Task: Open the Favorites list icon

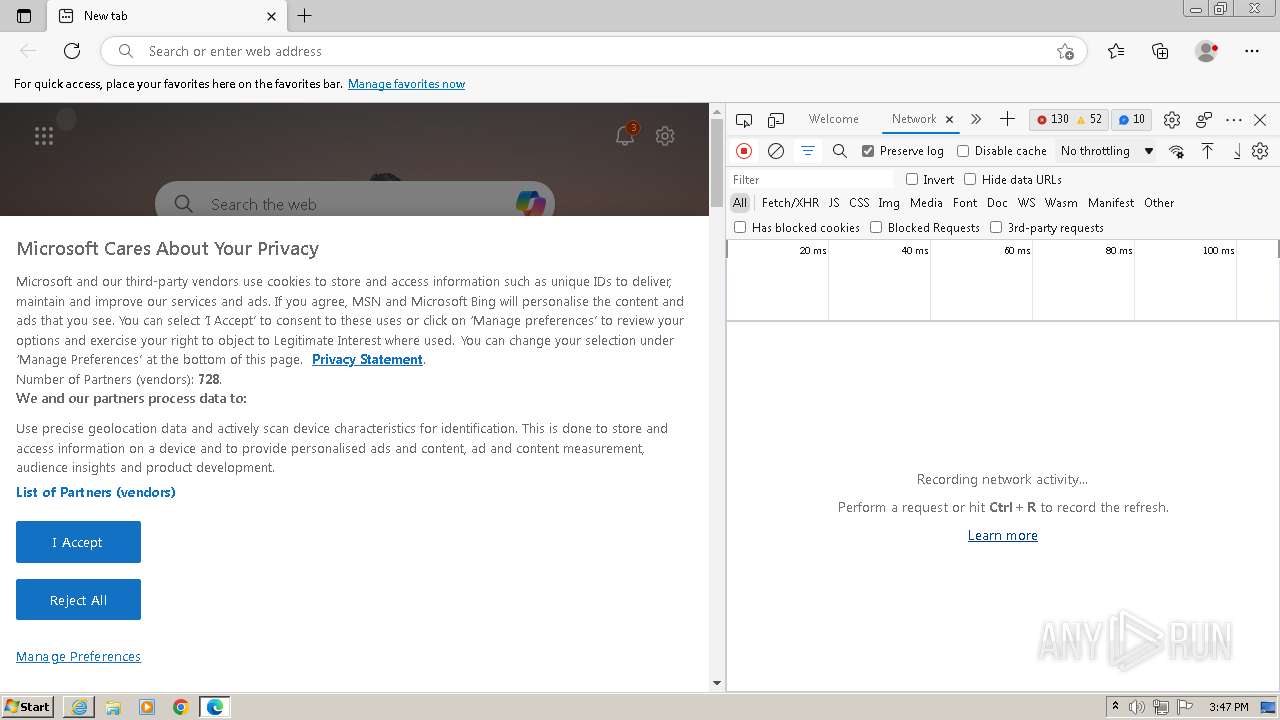Action: [x=1116, y=51]
